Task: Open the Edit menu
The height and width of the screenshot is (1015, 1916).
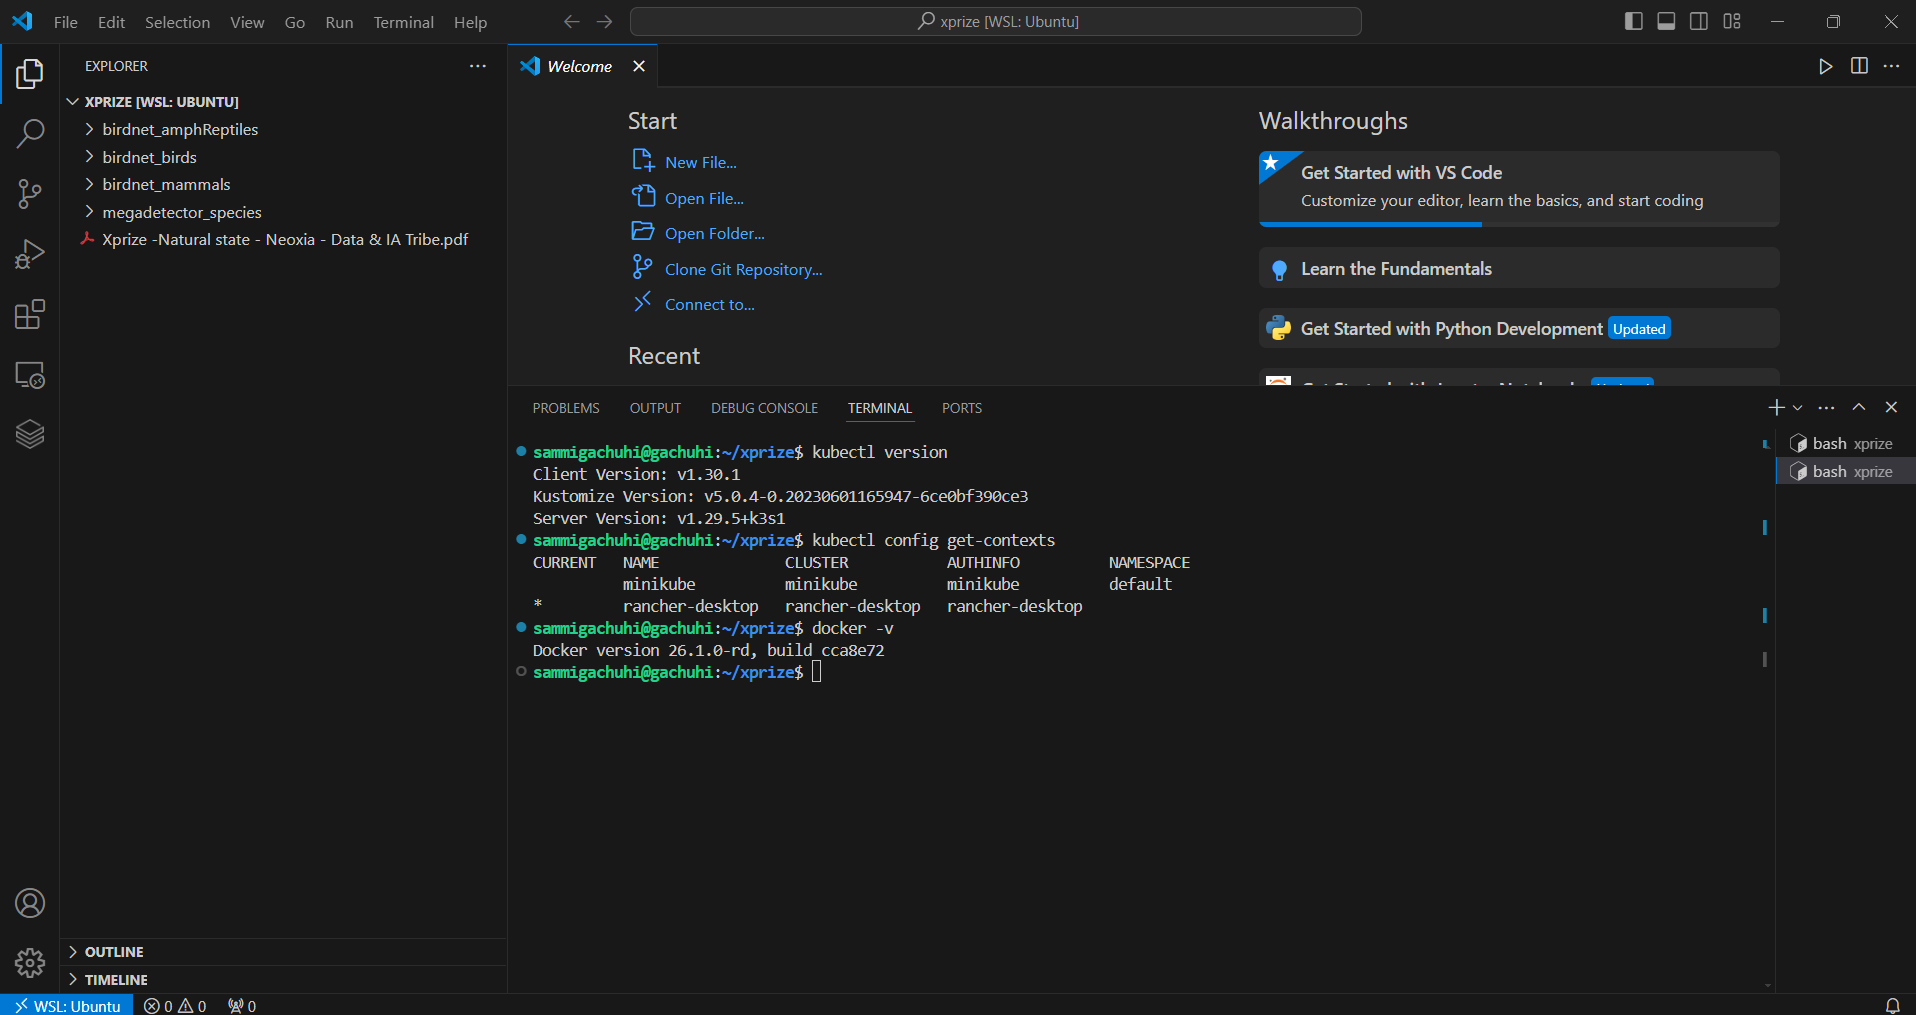Action: pyautogui.click(x=111, y=22)
